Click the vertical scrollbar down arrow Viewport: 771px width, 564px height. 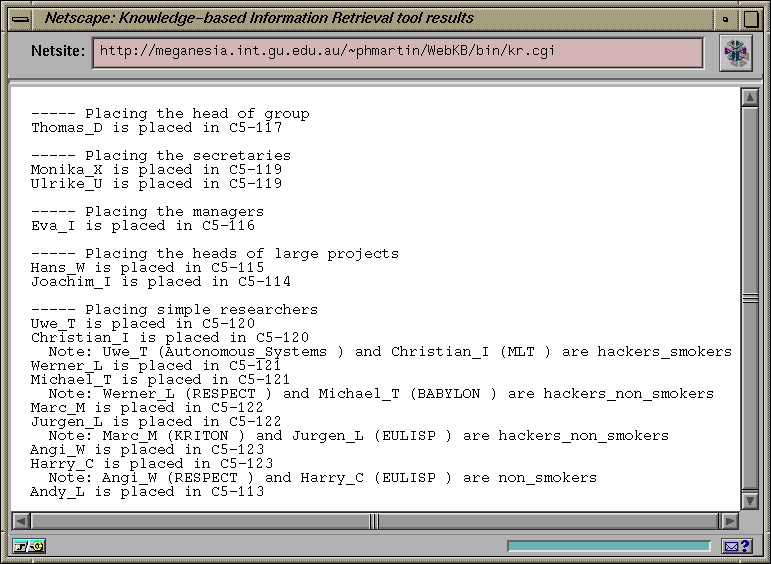pyautogui.click(x=749, y=499)
